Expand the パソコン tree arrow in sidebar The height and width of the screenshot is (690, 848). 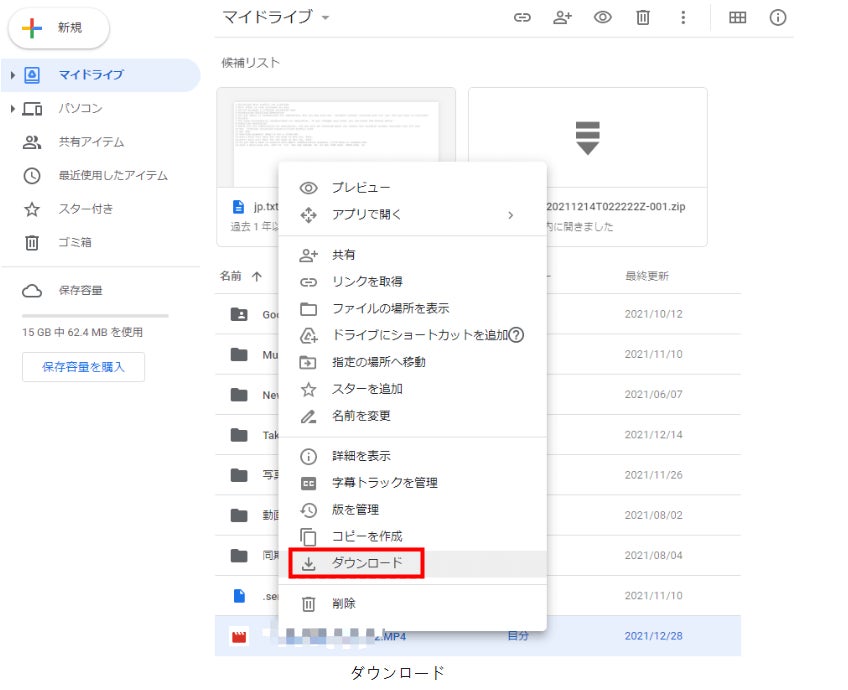point(12,109)
